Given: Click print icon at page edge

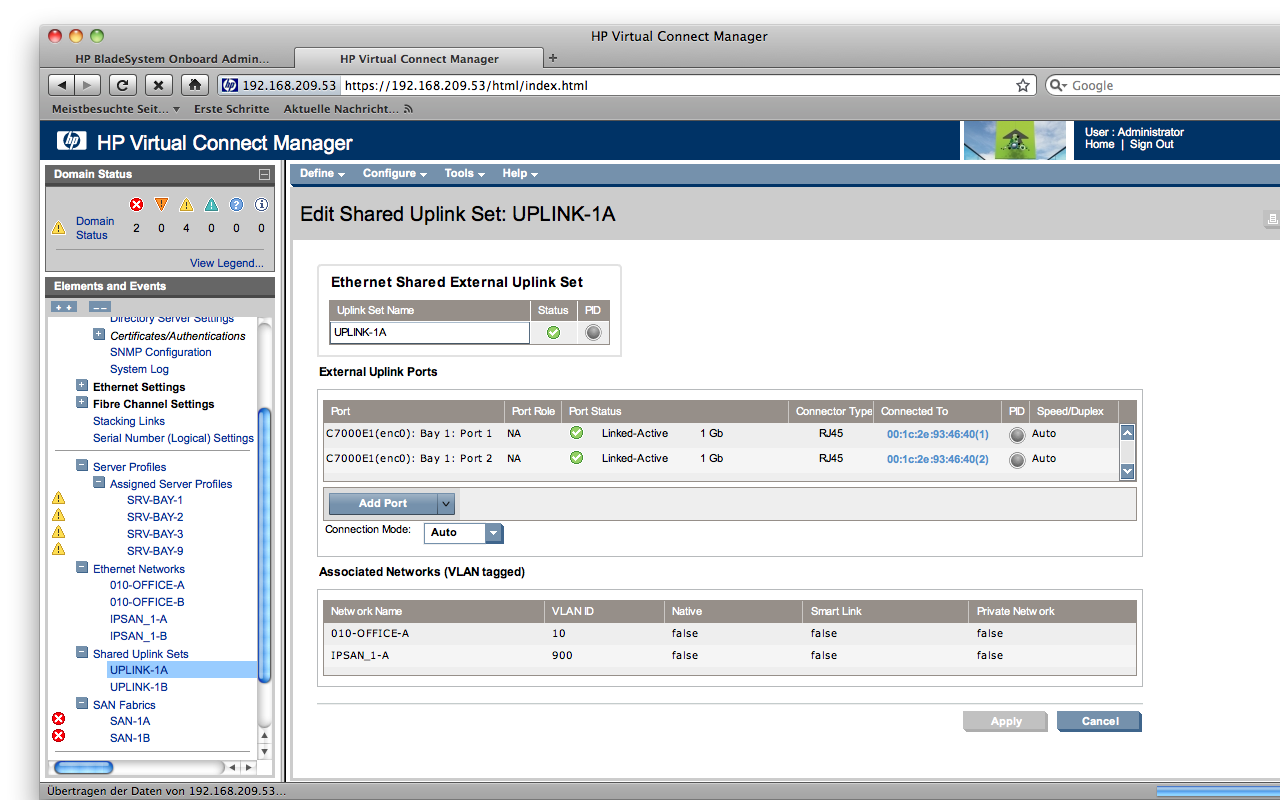Looking at the screenshot, I should coord(1272,218).
